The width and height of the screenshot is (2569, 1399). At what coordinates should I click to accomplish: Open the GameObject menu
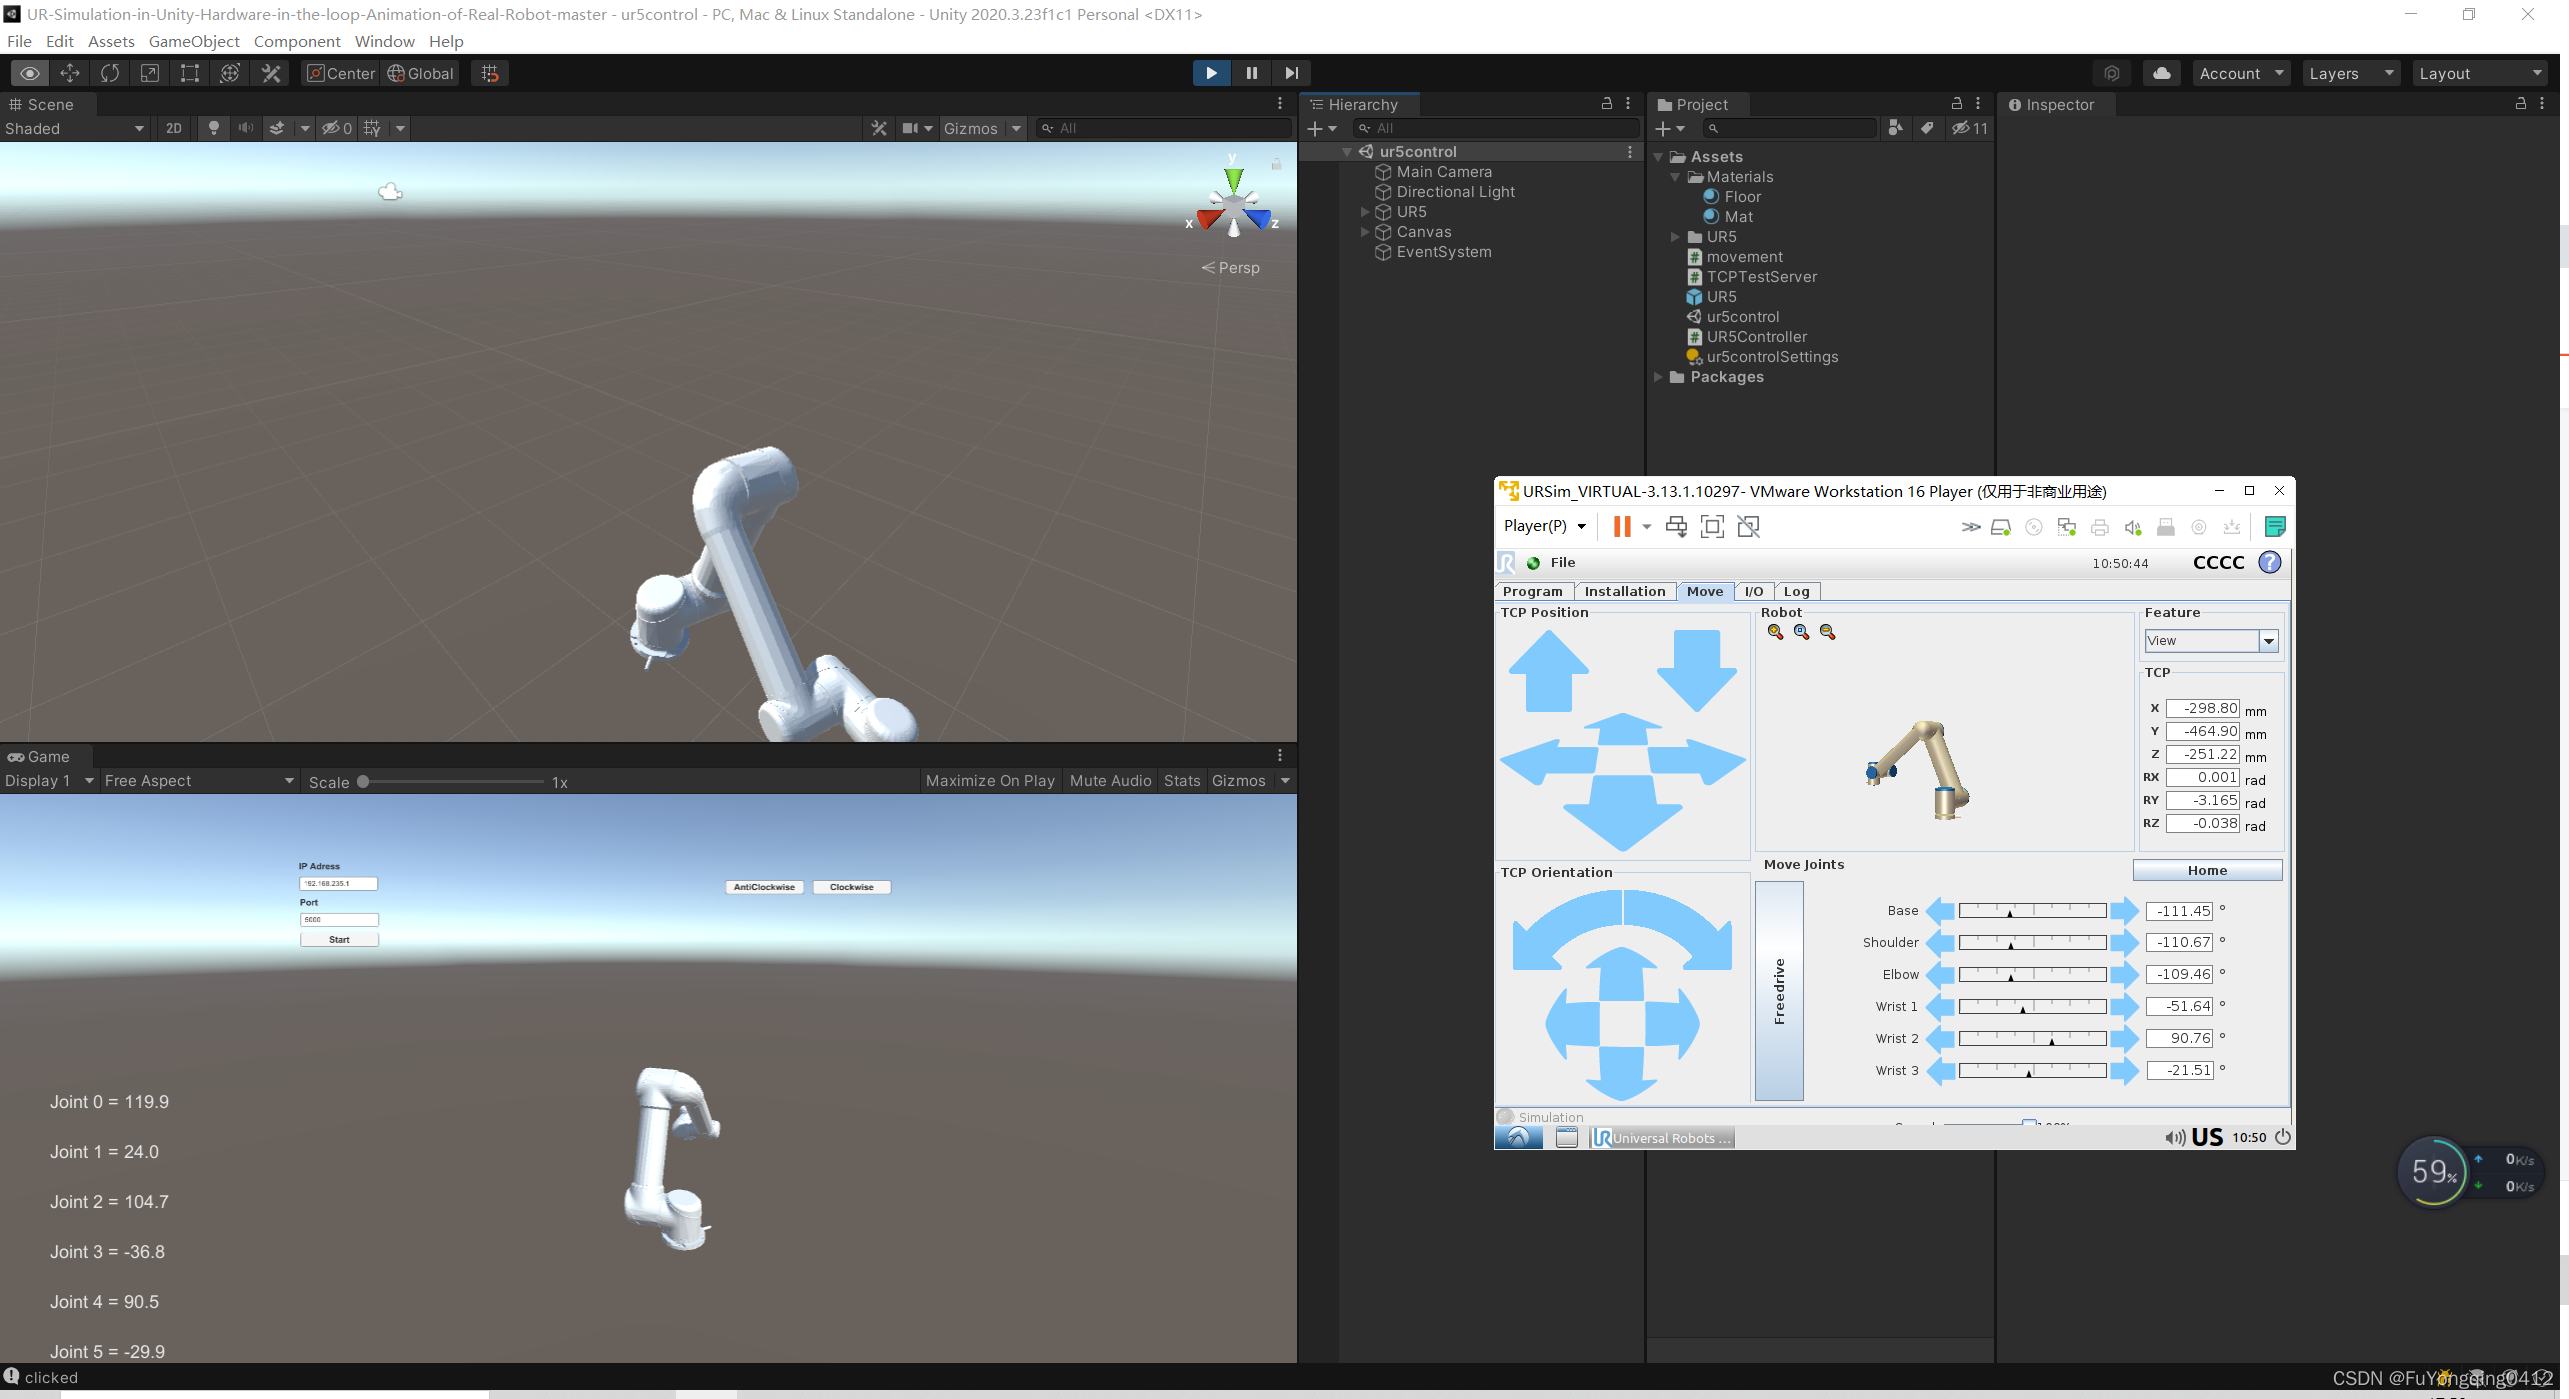pyautogui.click(x=193, y=41)
